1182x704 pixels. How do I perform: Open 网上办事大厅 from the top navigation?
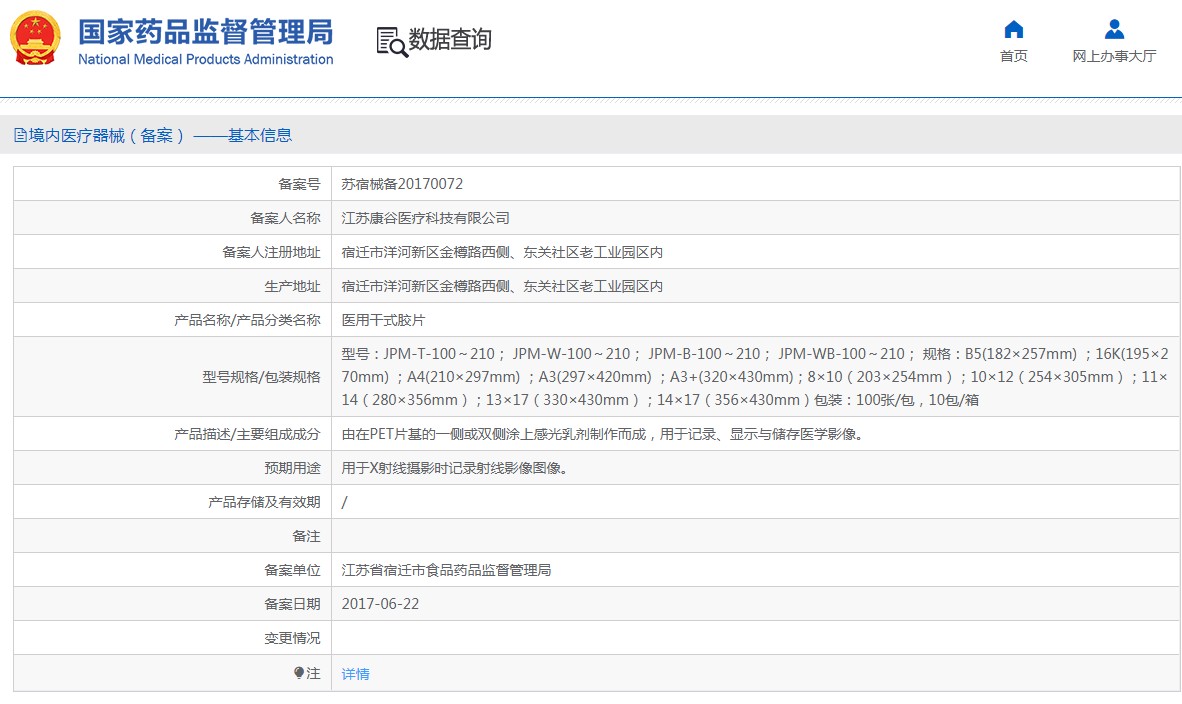pyautogui.click(x=1114, y=56)
